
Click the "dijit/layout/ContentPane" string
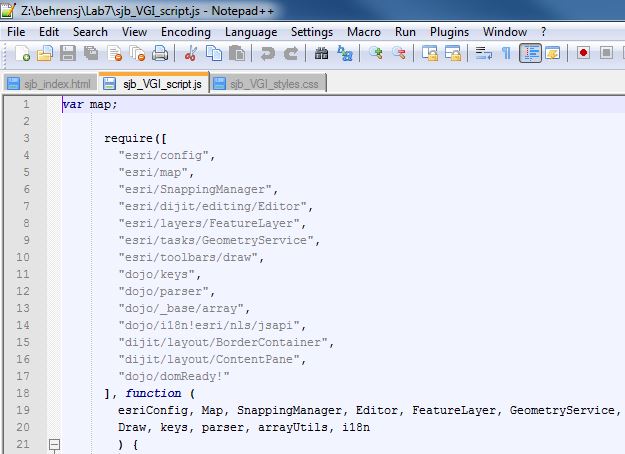(209, 360)
